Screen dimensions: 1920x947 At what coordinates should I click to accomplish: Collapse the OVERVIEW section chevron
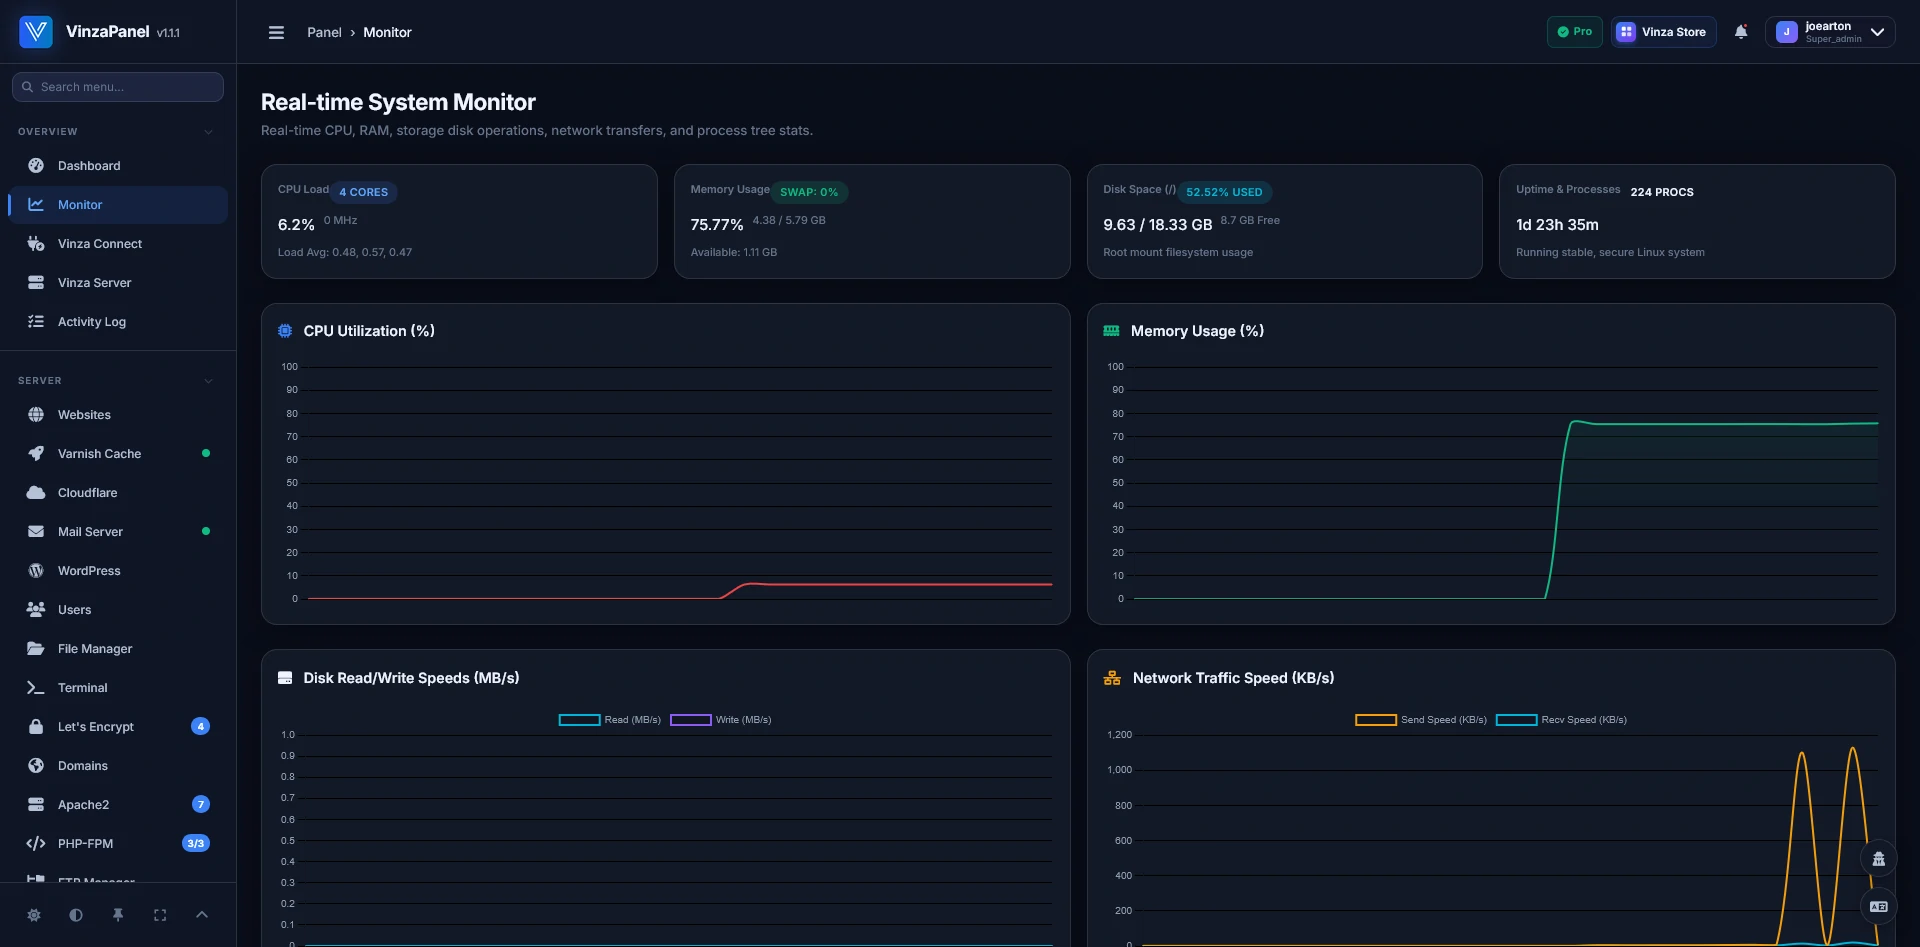208,132
